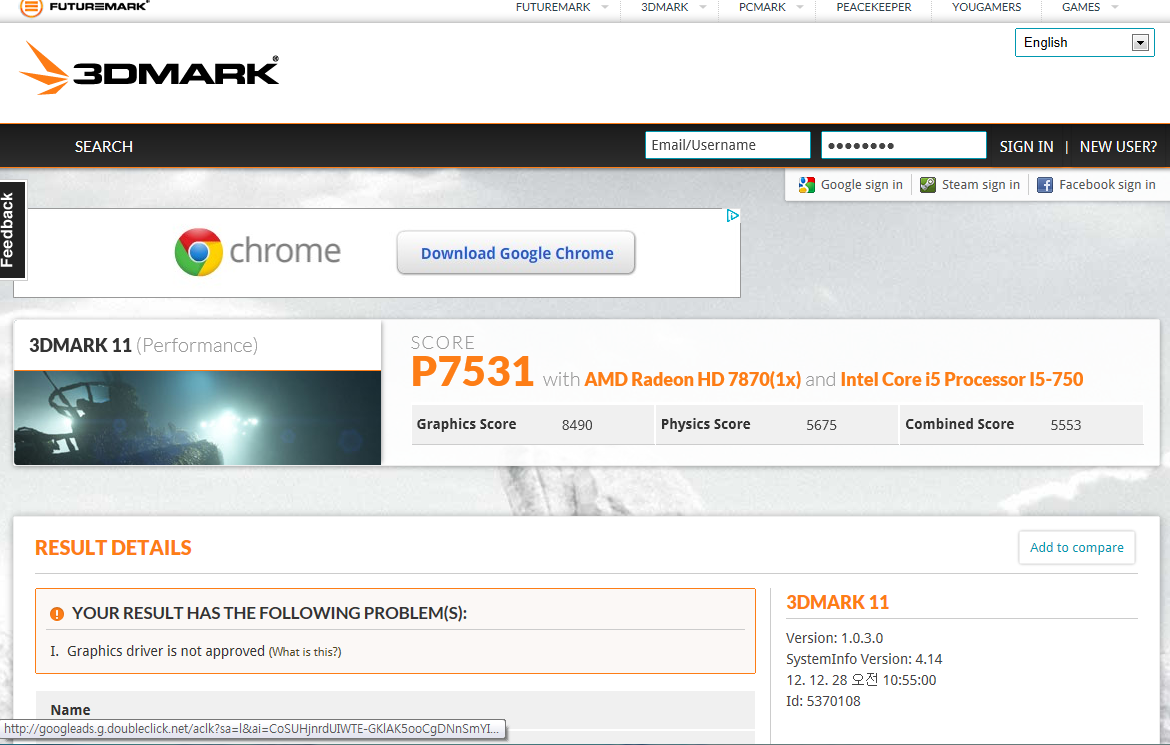
Task: Open the English language dropdown
Action: pos(1084,43)
